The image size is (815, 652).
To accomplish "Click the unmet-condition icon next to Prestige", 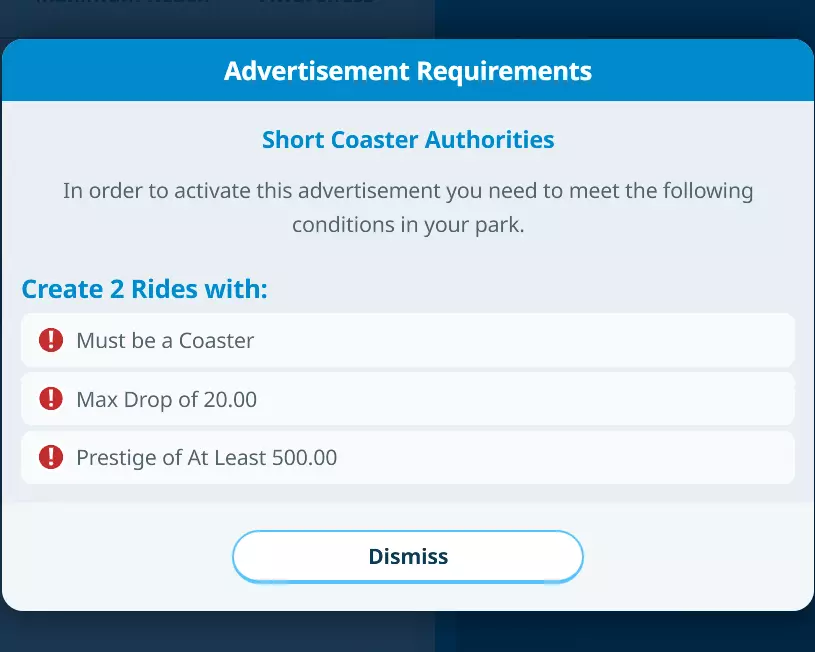I will pos(51,458).
